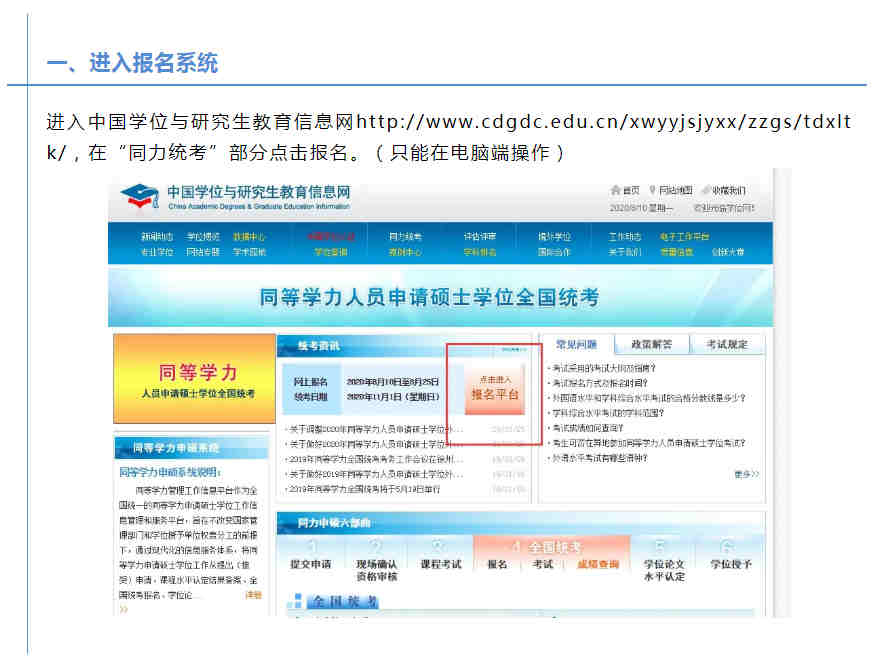Click 更多>> under the FAQ list

coord(746,474)
